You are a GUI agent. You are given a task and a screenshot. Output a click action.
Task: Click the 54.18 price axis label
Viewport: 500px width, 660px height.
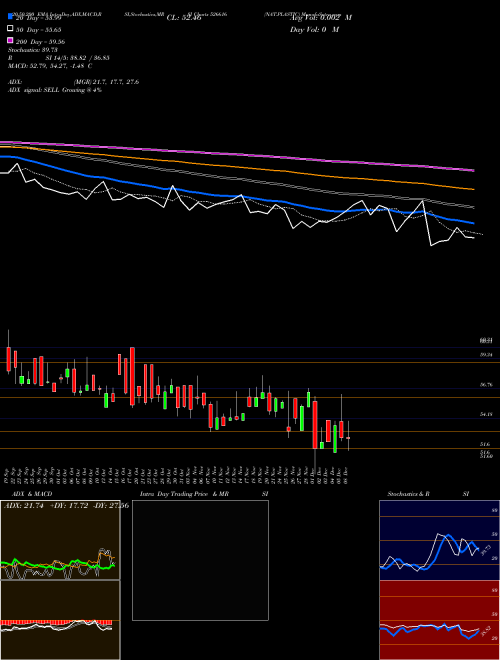click(487, 414)
